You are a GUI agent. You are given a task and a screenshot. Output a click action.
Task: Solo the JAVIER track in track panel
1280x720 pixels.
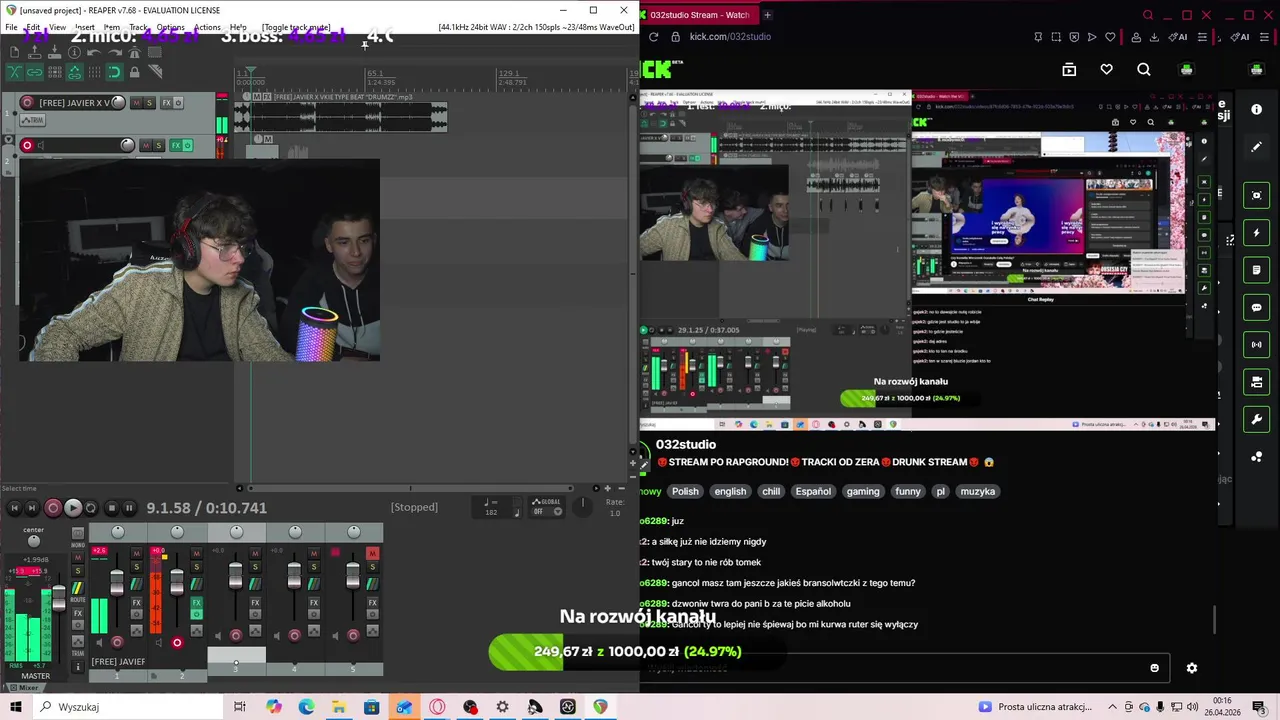click(149, 103)
